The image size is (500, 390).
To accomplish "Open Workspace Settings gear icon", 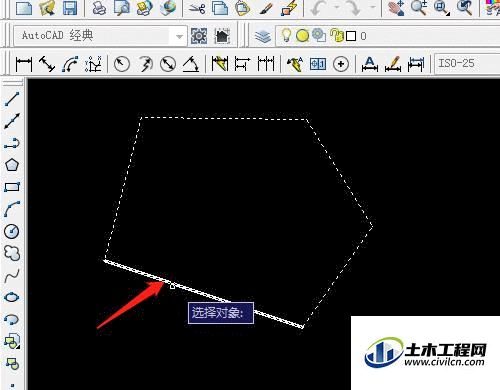I will pyautogui.click(x=199, y=36).
